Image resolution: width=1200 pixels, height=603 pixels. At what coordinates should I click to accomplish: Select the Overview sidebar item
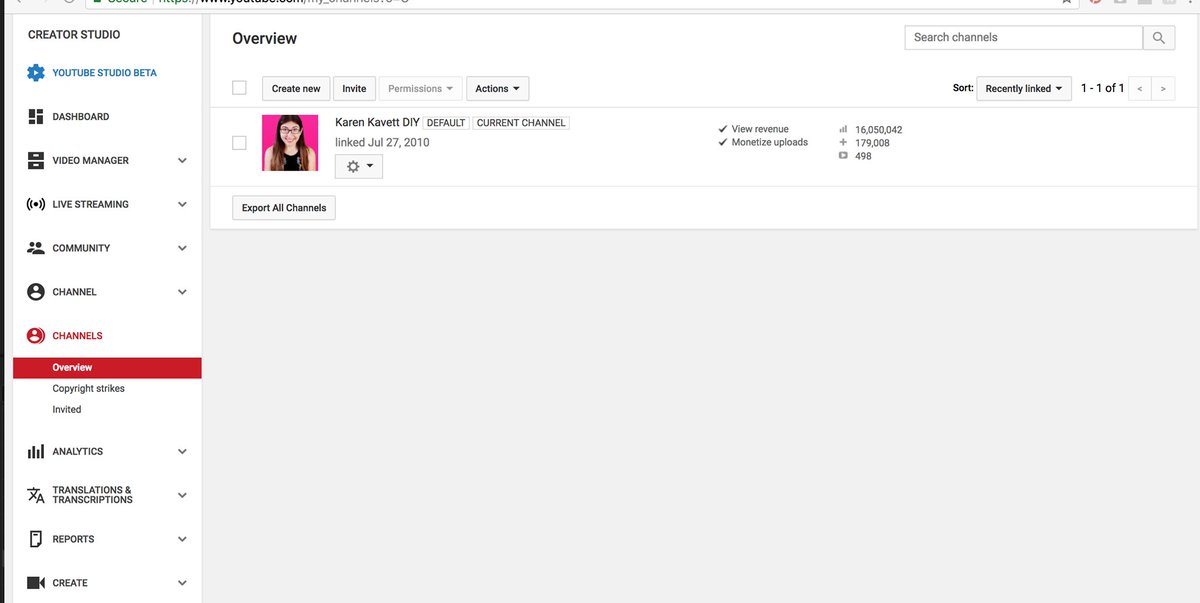tap(107, 368)
